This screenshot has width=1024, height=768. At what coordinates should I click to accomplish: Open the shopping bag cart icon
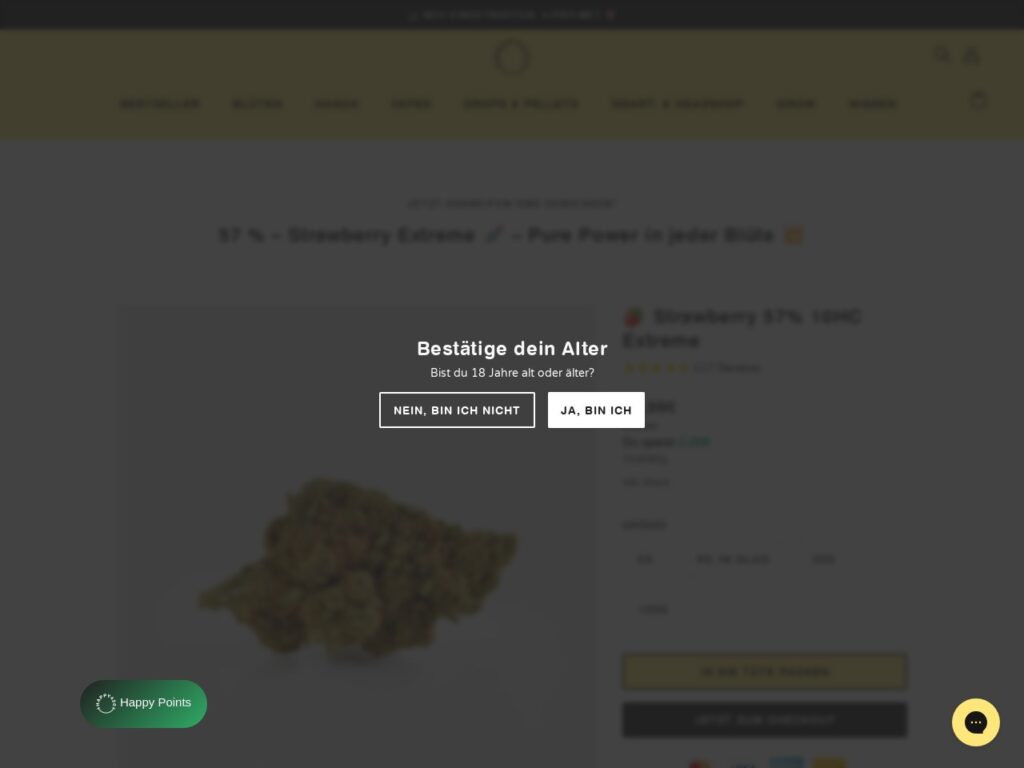pos(978,100)
